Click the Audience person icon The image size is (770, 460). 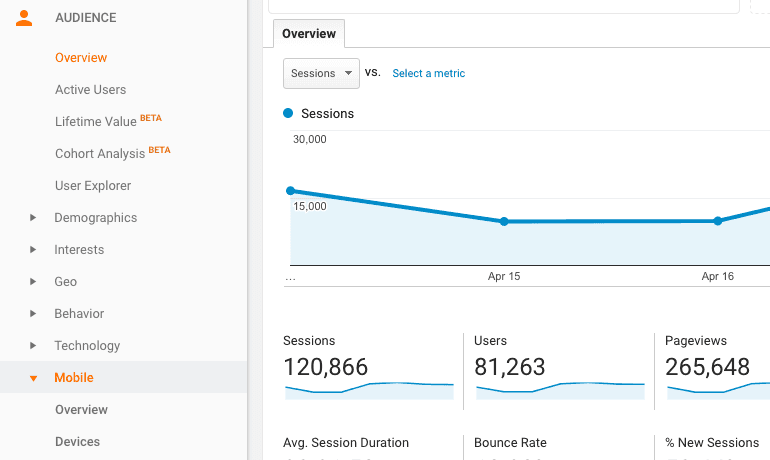coord(24,18)
